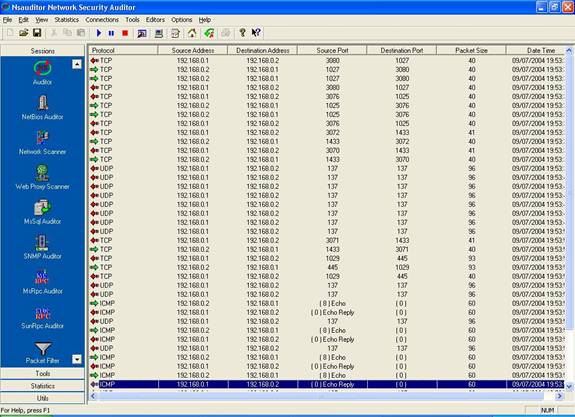
Task: Select the TCP row with source port 3071
Action: (327, 240)
